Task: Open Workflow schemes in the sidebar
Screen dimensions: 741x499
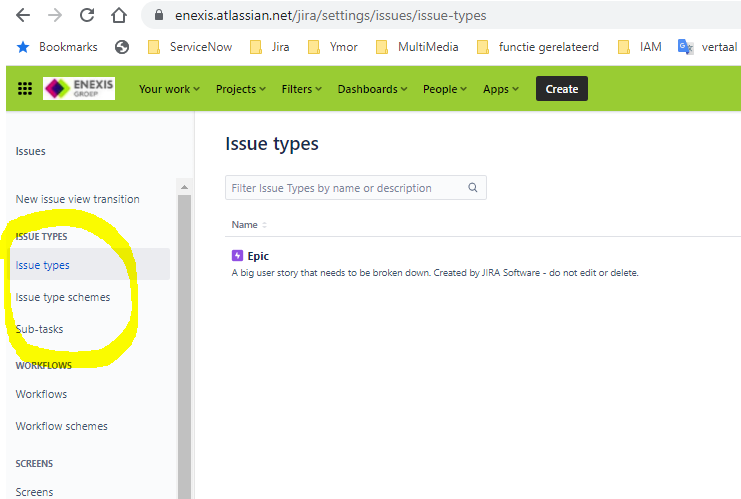Action: coord(61,426)
